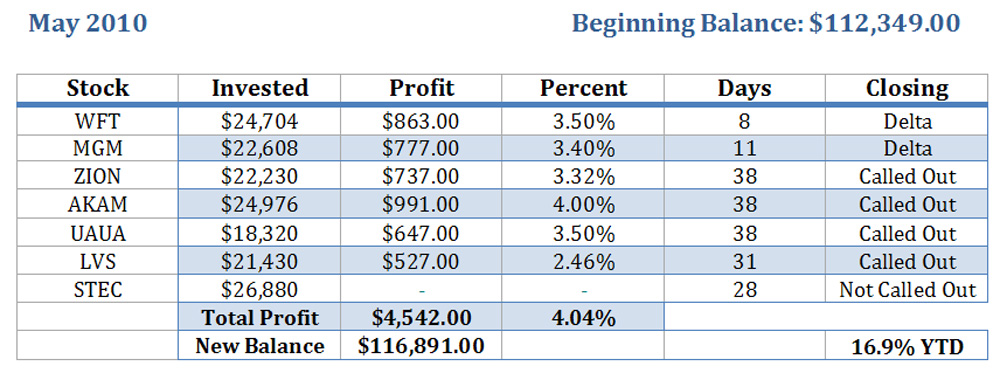This screenshot has height=373, width=1000.
Task: Click the Stock column header
Action: (x=98, y=88)
